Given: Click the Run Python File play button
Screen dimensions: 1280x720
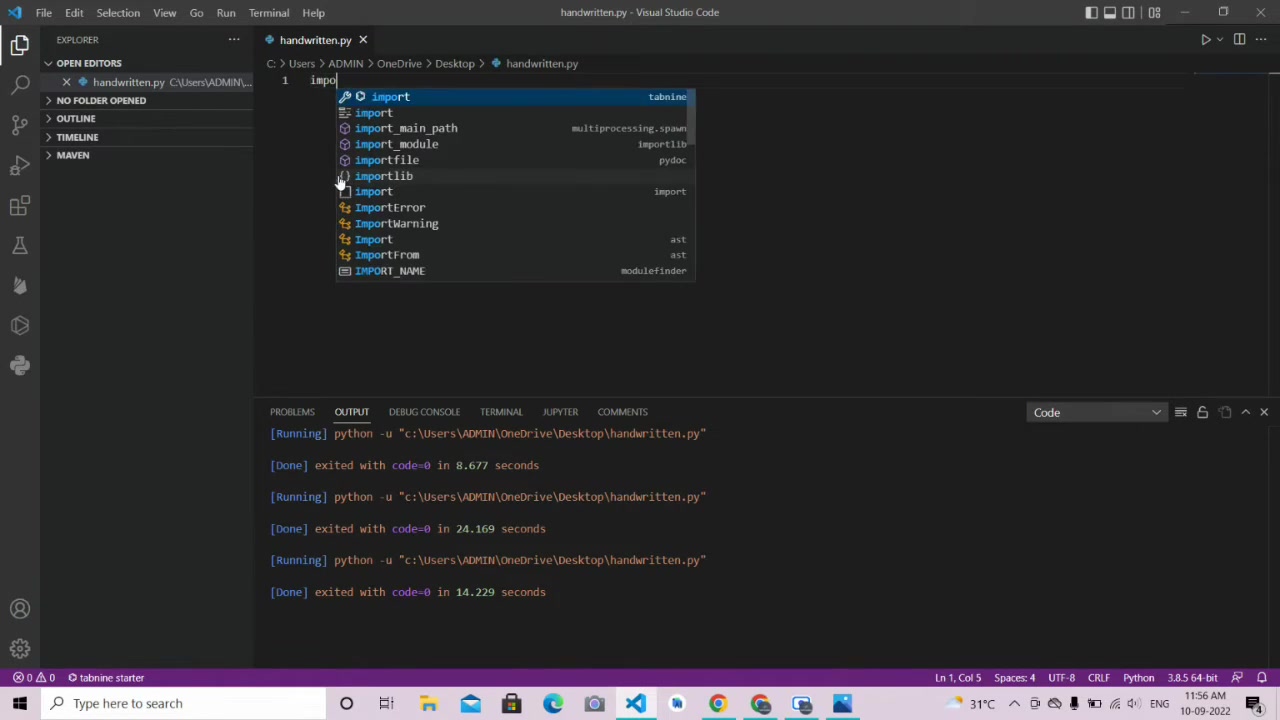Looking at the screenshot, I should [1205, 40].
